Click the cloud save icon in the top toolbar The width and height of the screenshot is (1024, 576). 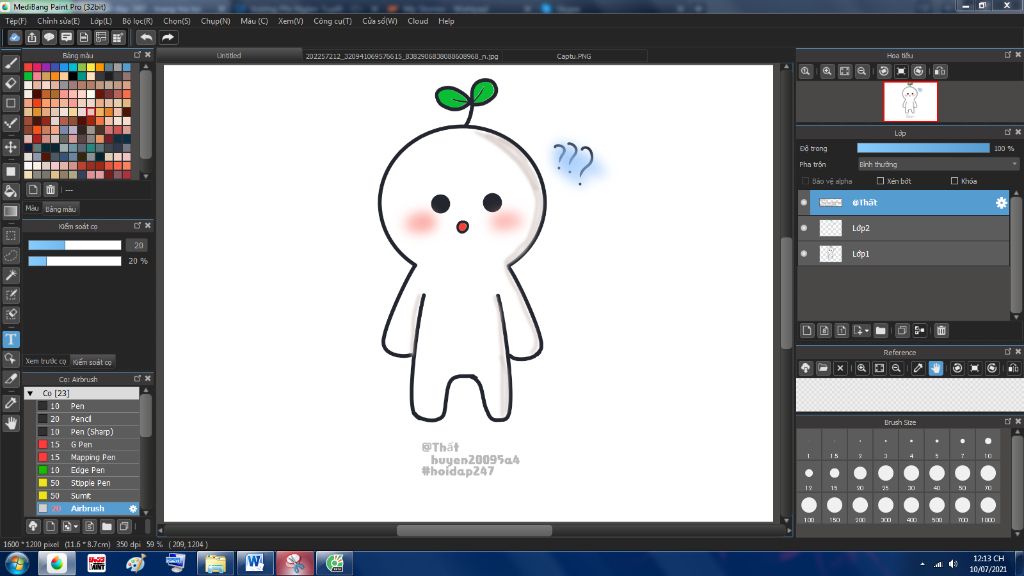click(14, 37)
